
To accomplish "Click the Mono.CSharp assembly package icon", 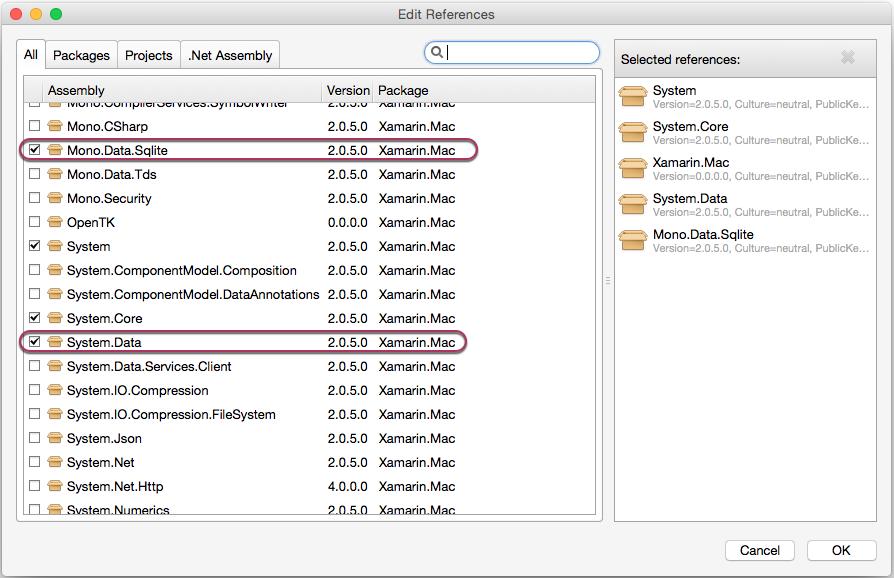I will (55, 126).
